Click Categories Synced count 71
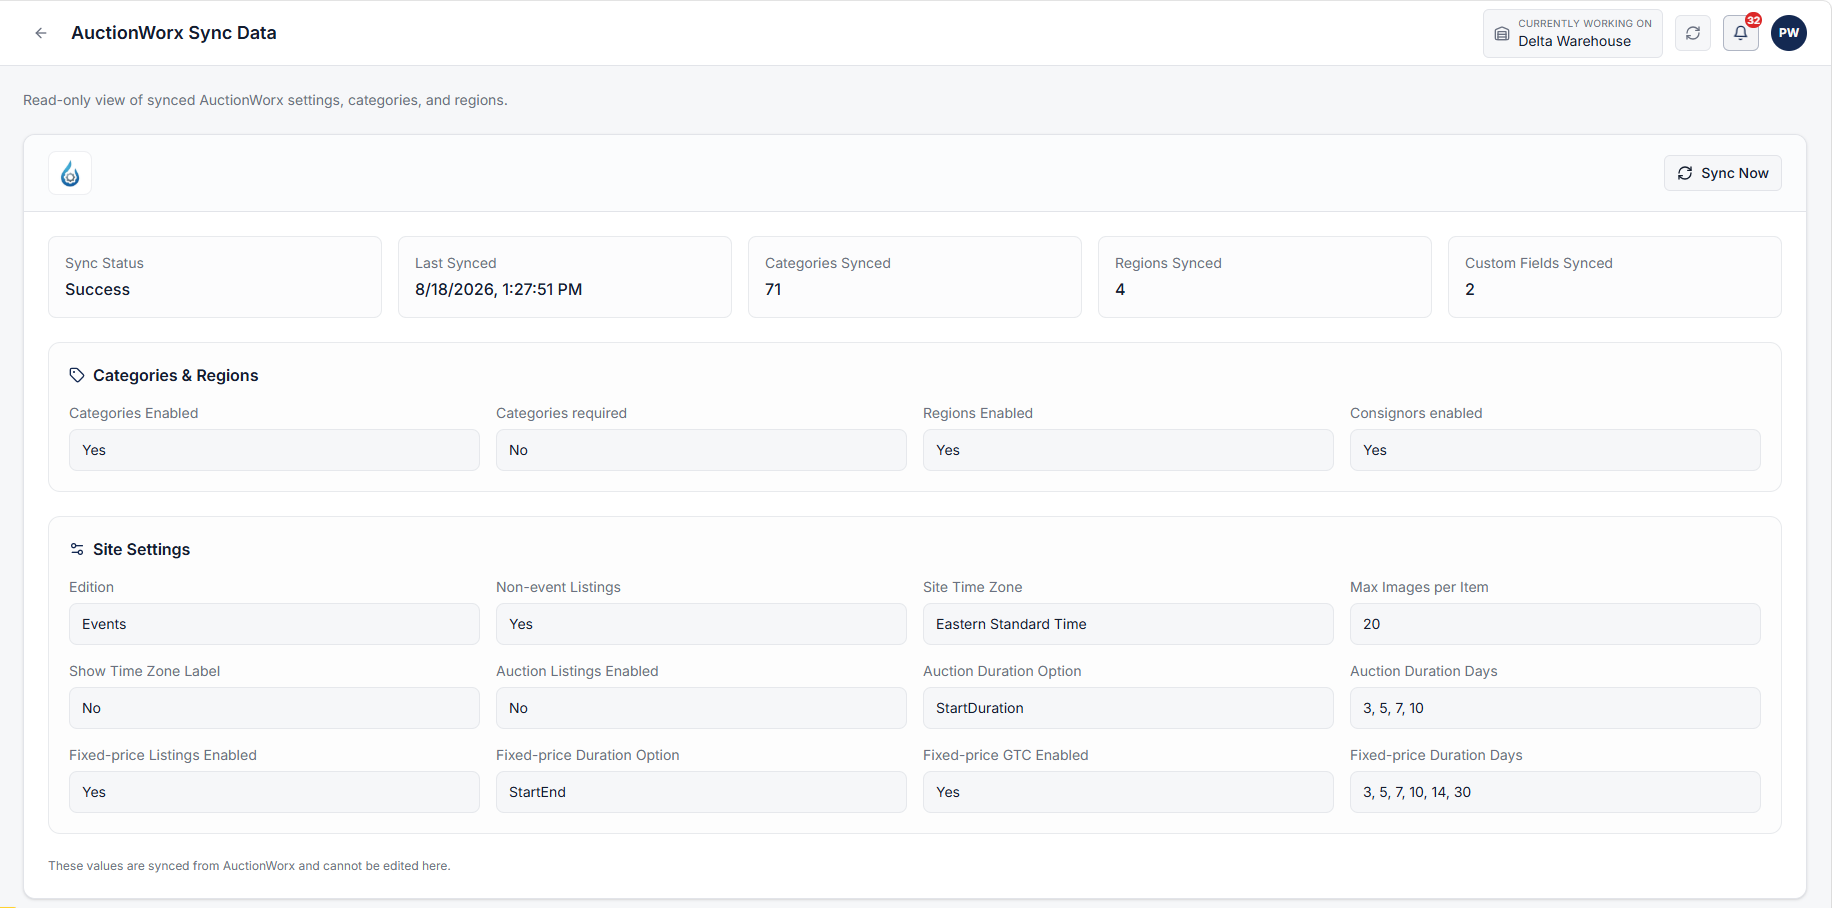The width and height of the screenshot is (1834, 908). pos(773,289)
